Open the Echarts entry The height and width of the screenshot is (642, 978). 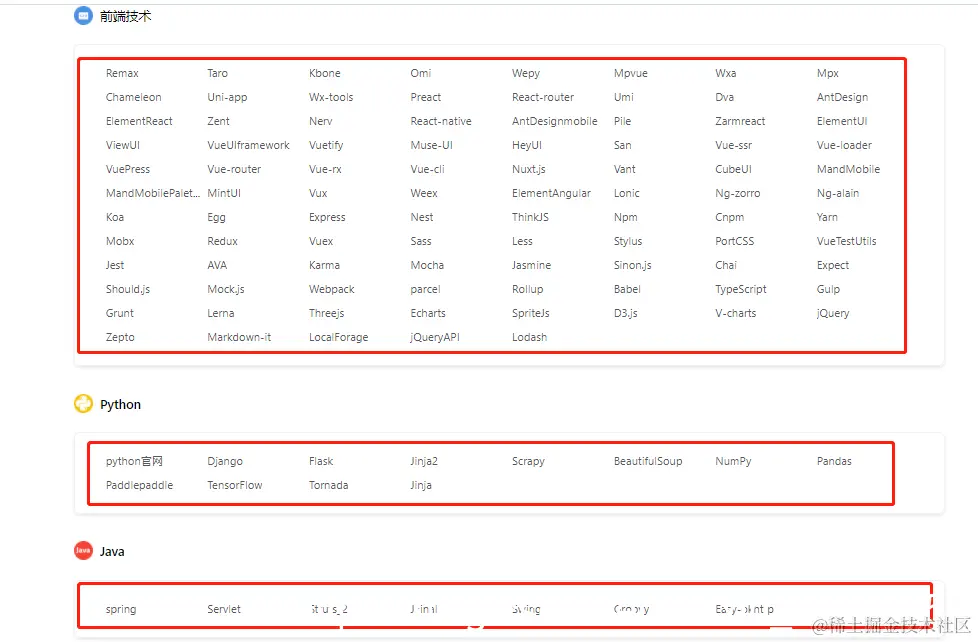428,313
